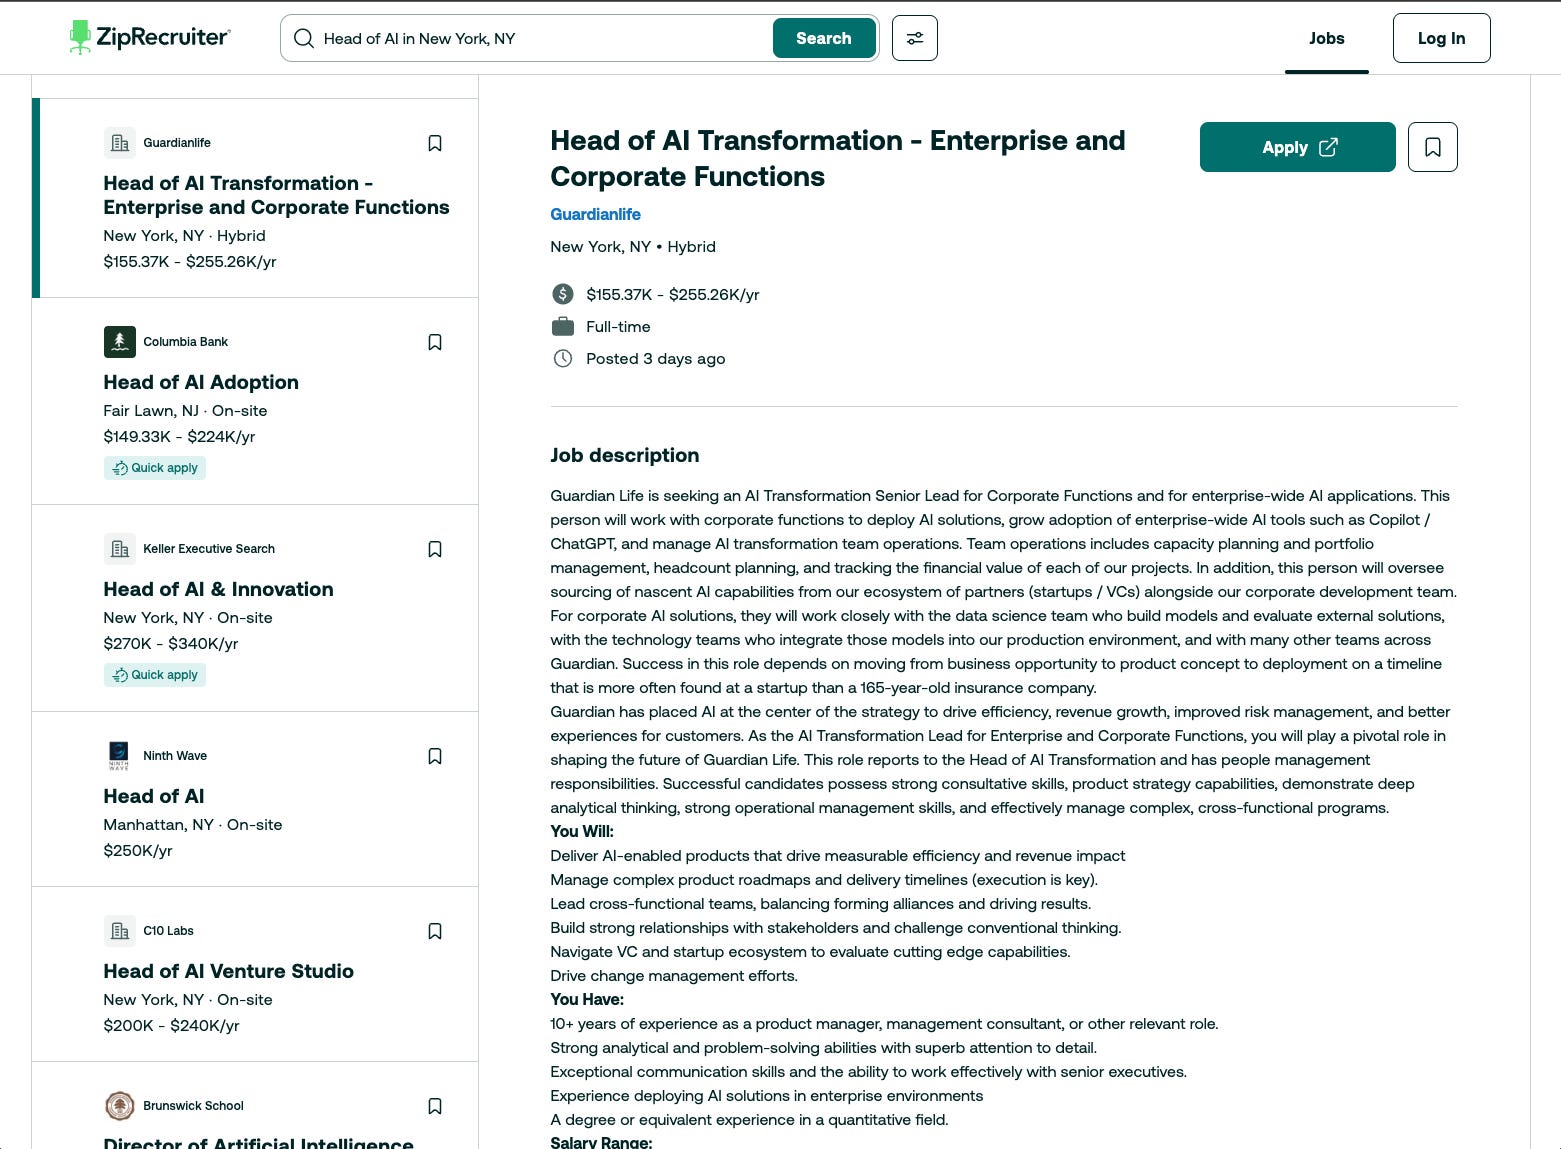Click the 'You Have:' heading text
The height and width of the screenshot is (1149, 1561).
pos(587,999)
